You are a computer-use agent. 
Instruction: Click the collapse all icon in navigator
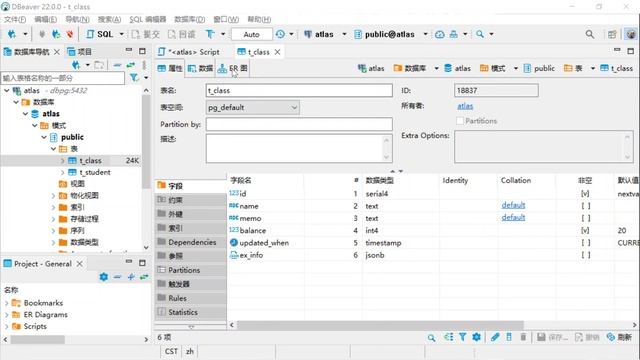tap(117, 65)
